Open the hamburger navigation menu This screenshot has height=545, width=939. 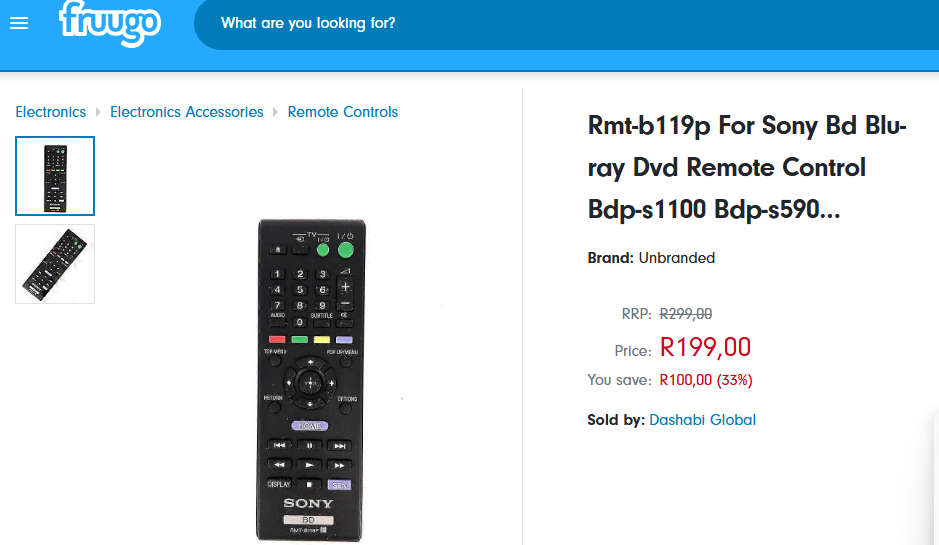tap(19, 23)
